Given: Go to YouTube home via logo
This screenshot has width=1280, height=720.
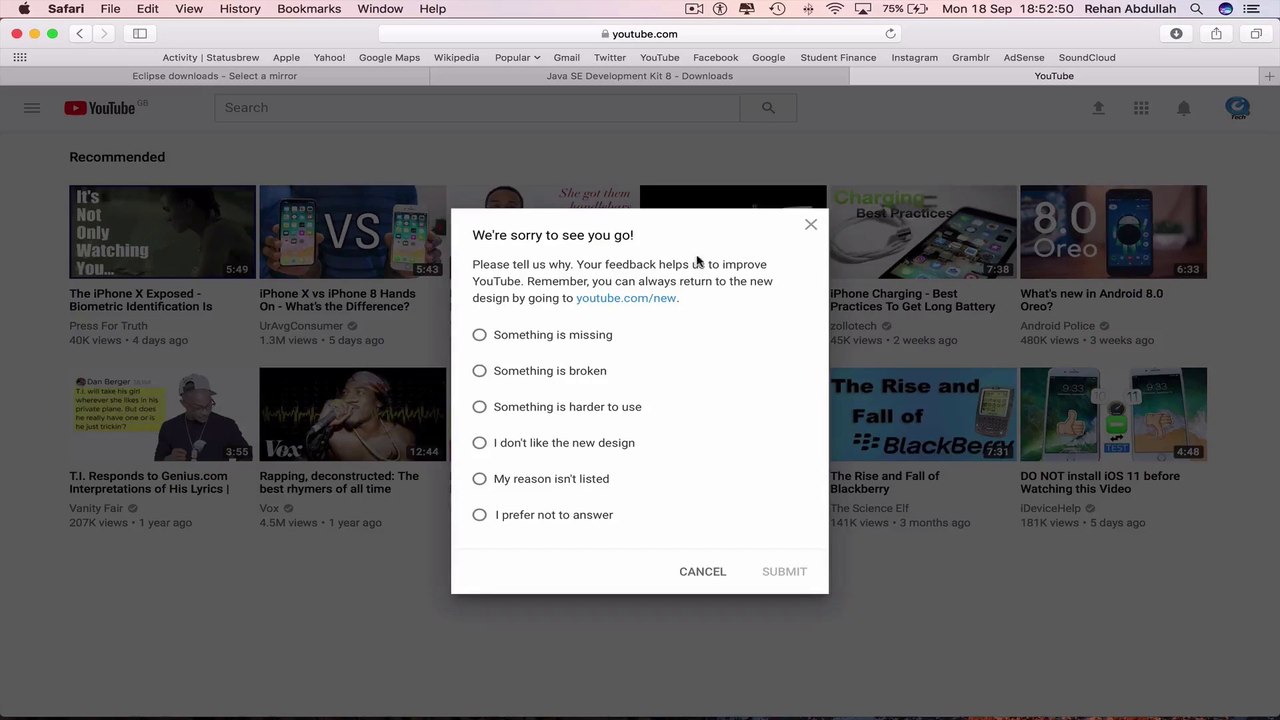Looking at the screenshot, I should click(x=100, y=108).
